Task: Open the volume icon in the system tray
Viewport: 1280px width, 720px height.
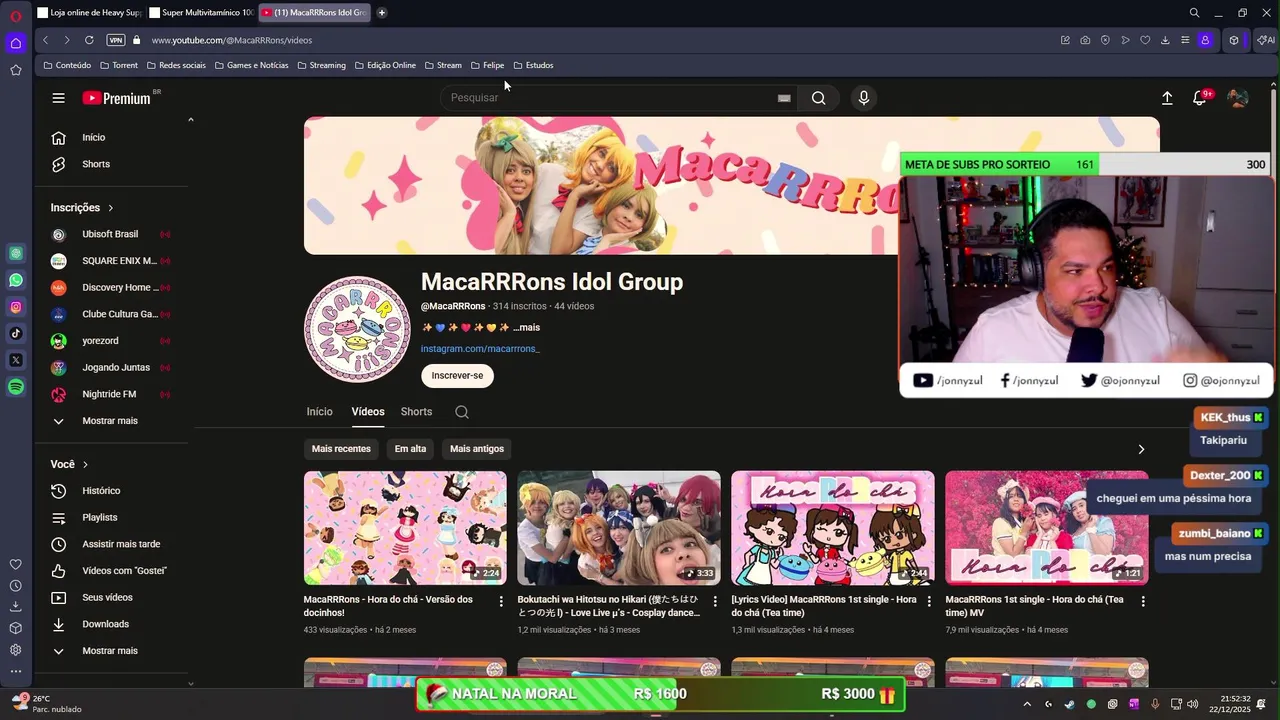Action: 1193,704
